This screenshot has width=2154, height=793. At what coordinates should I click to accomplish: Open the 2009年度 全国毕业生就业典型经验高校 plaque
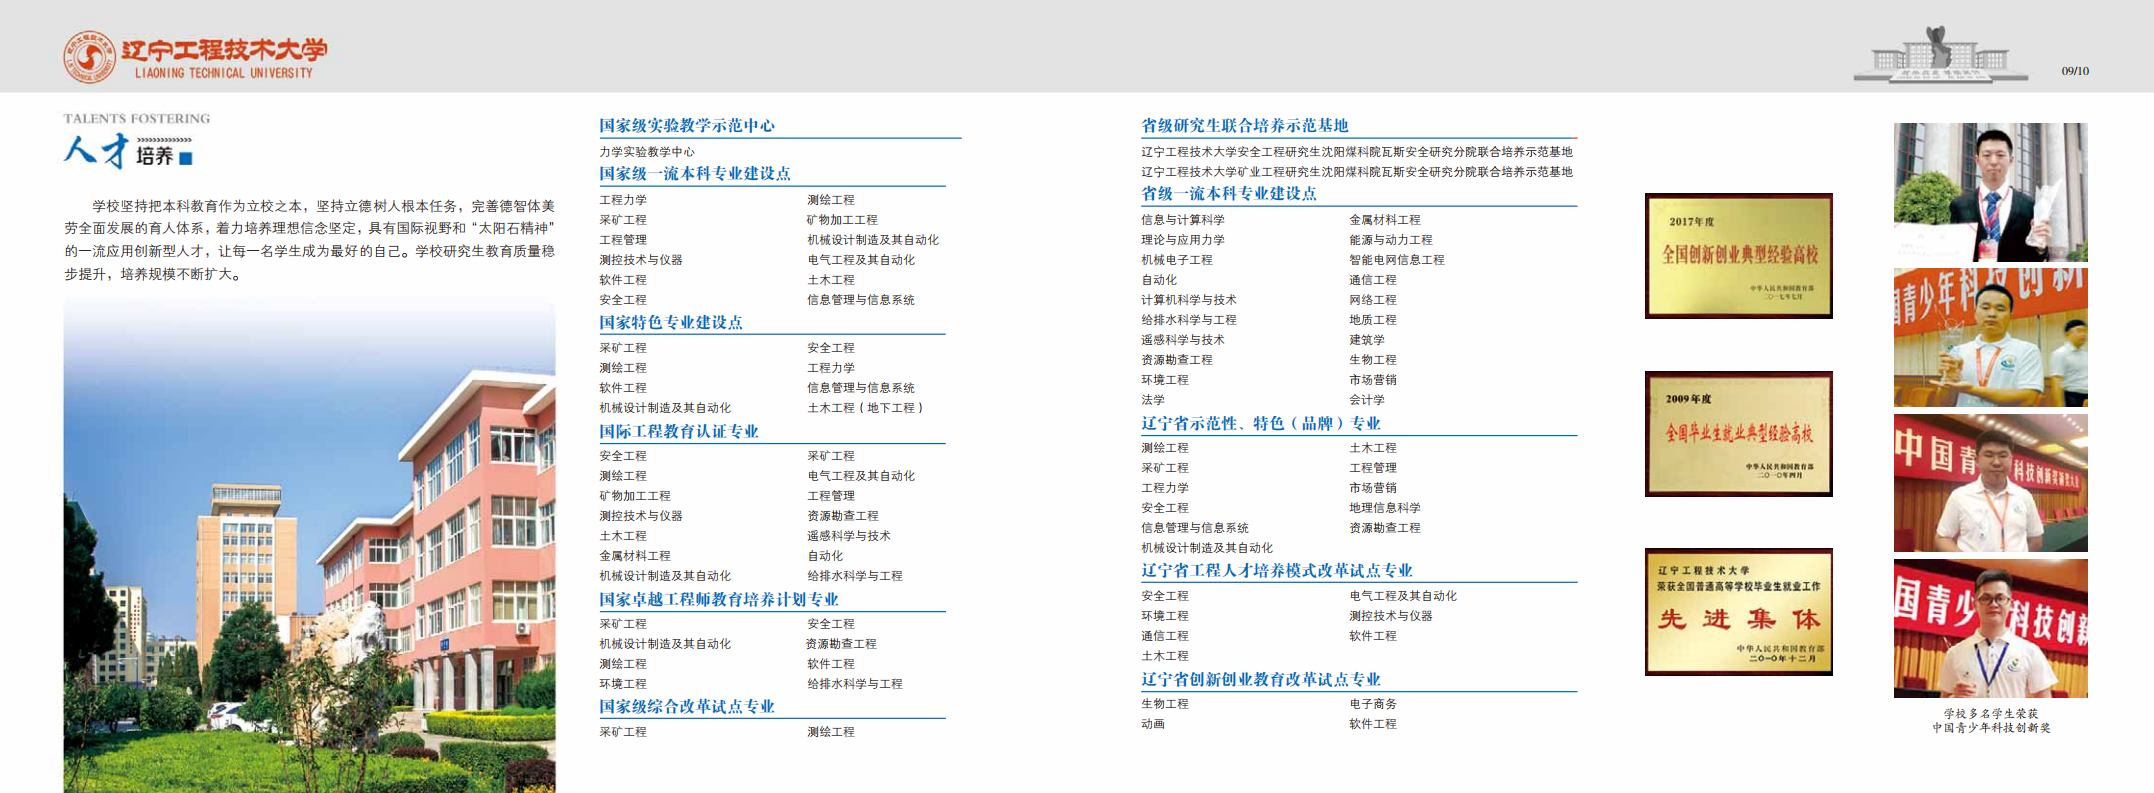coord(1739,434)
